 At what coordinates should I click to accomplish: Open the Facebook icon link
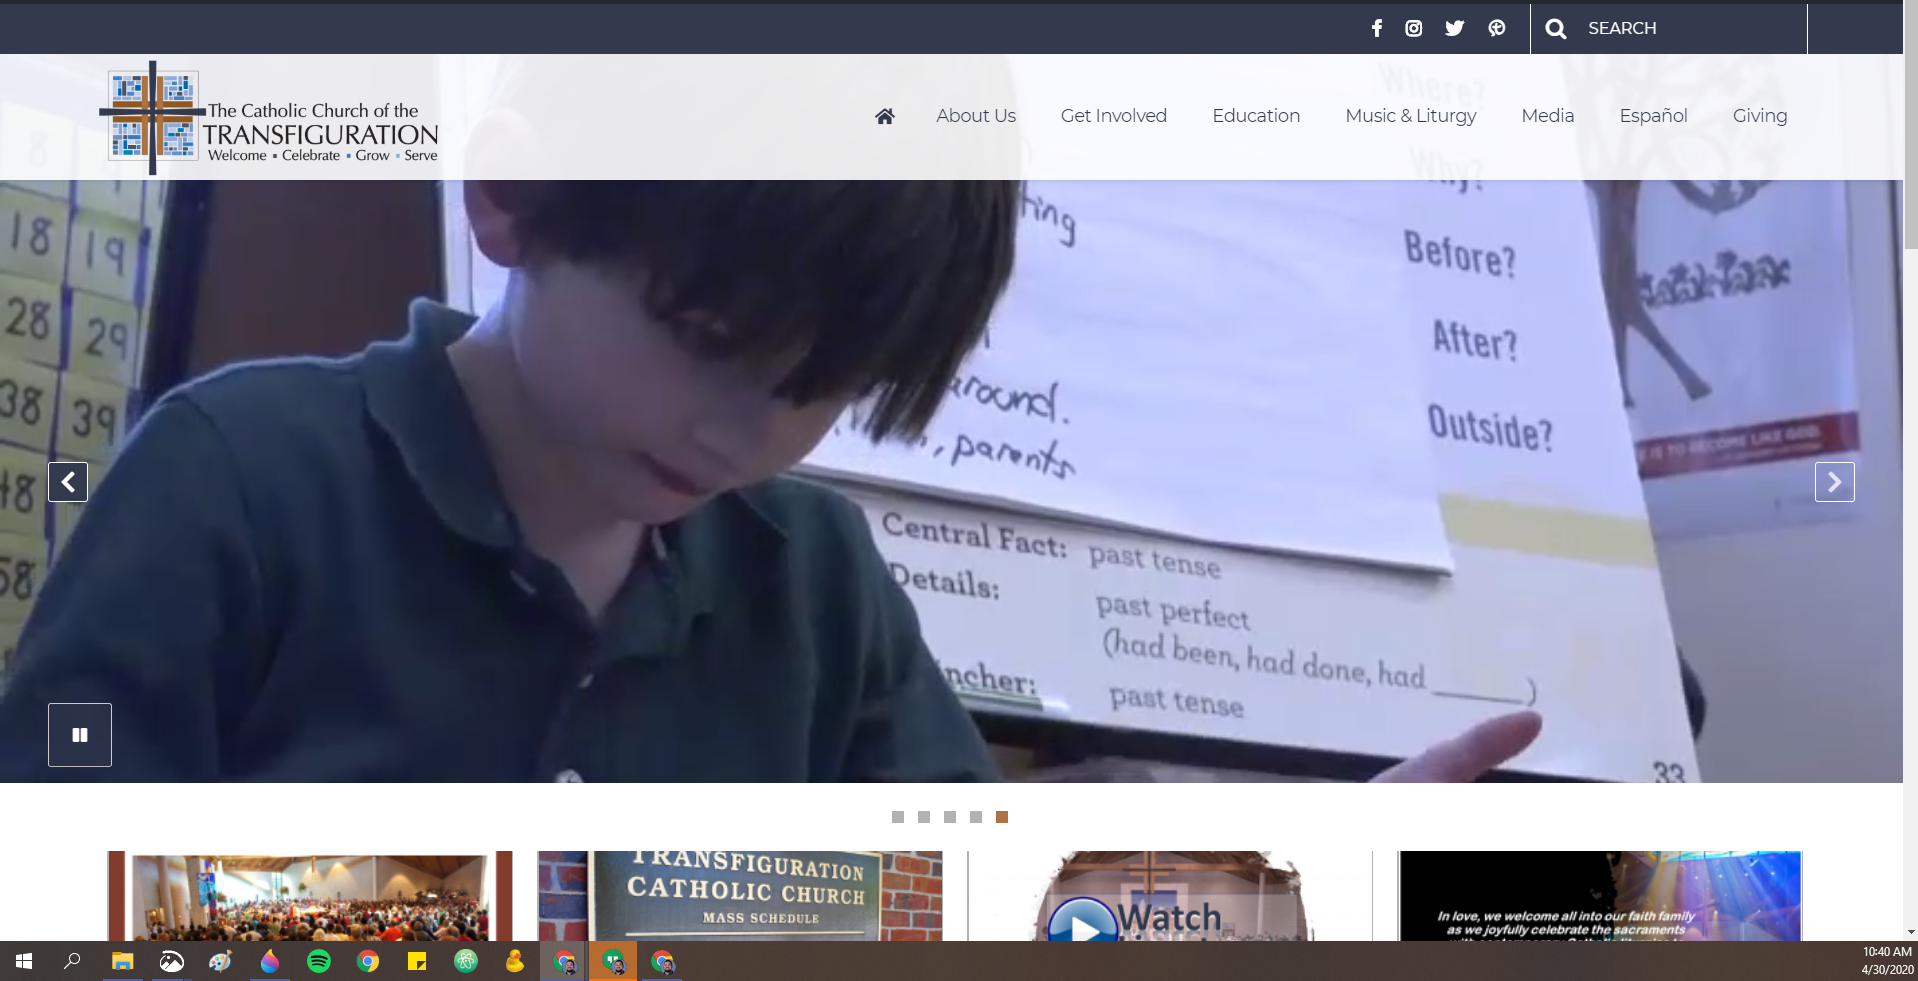[x=1377, y=28]
